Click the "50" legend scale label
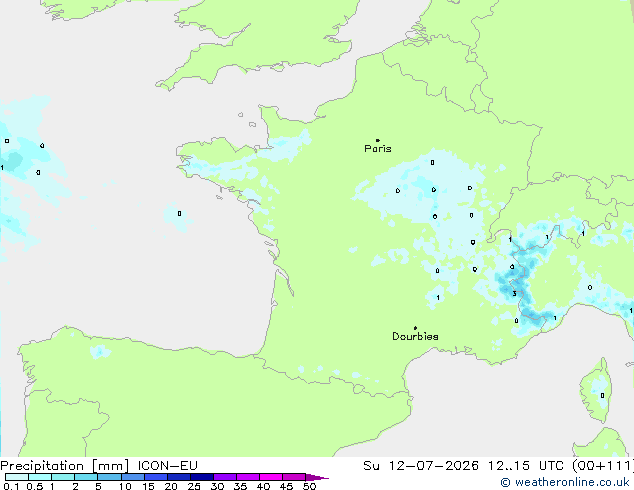634x490 pixels. [x=309, y=486]
